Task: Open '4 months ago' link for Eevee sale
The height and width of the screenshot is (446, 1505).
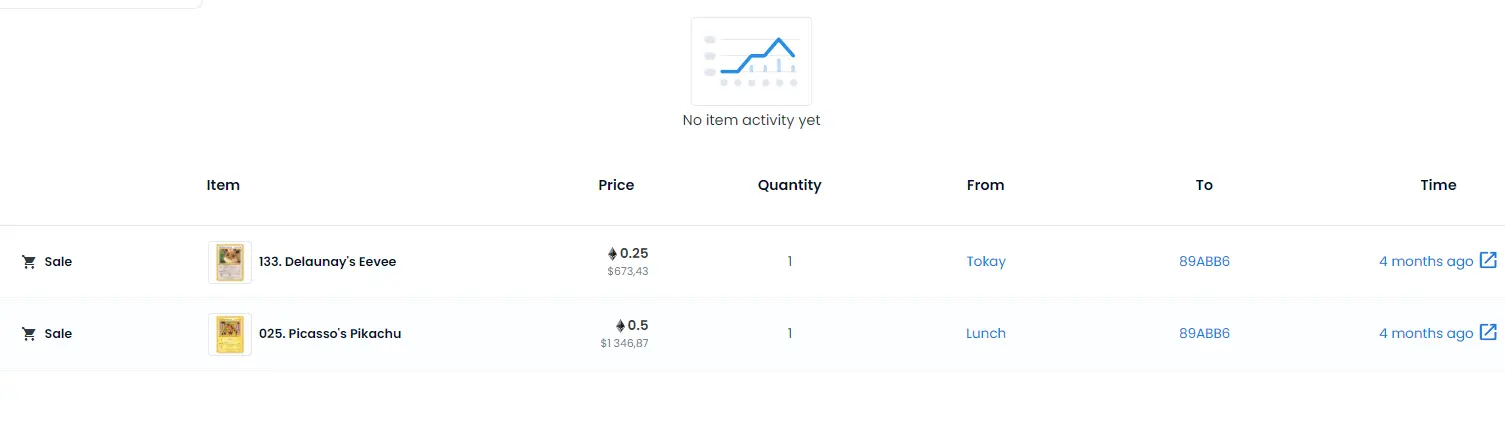Action: tap(1426, 261)
